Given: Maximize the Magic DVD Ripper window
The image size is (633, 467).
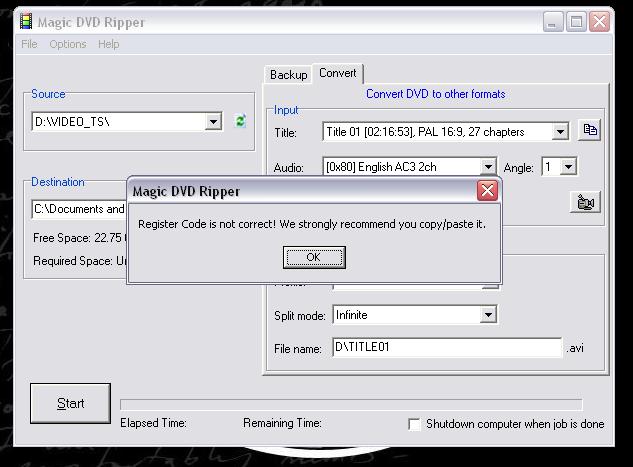Looking at the screenshot, I should (x=576, y=21).
